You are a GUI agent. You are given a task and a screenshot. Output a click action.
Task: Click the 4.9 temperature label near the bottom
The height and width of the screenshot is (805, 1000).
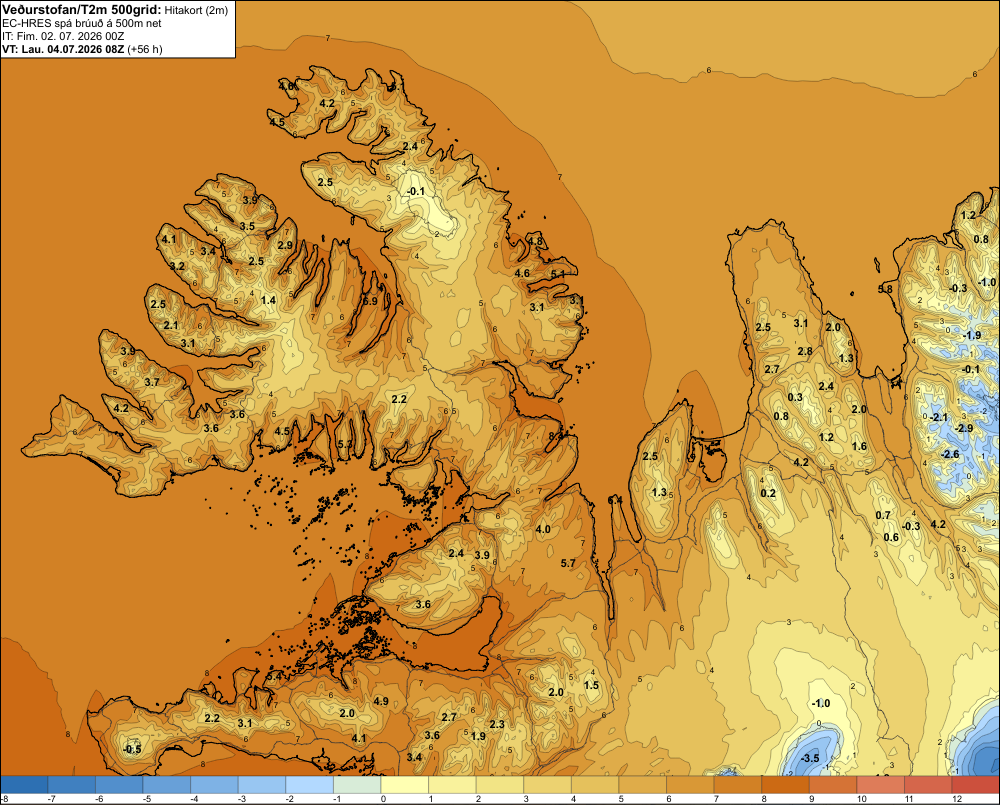point(381,701)
